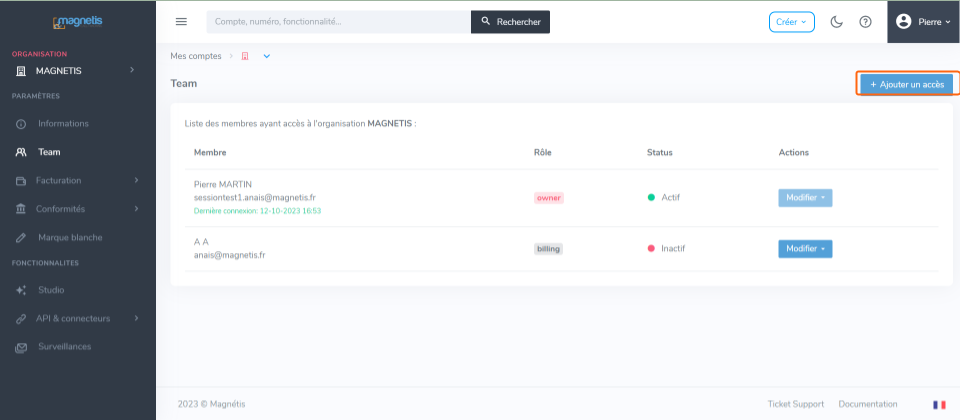Click the Pierre MARTIN member name
The height and width of the screenshot is (420, 960).
coord(223,184)
